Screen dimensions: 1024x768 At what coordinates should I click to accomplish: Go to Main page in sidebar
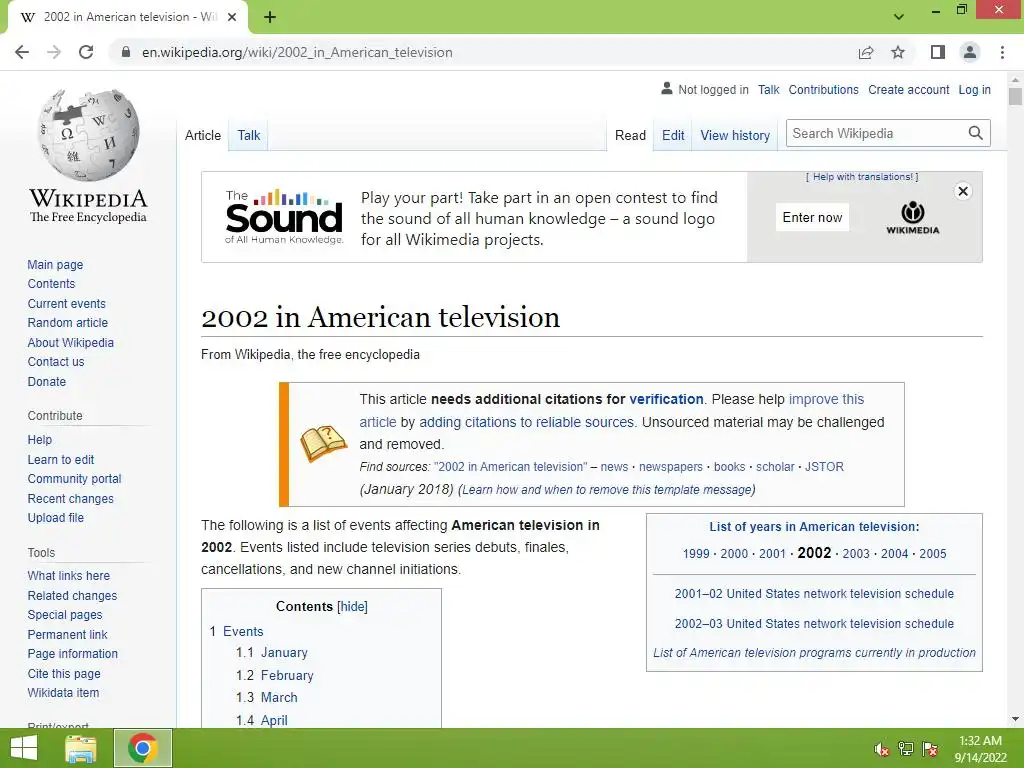(55, 264)
